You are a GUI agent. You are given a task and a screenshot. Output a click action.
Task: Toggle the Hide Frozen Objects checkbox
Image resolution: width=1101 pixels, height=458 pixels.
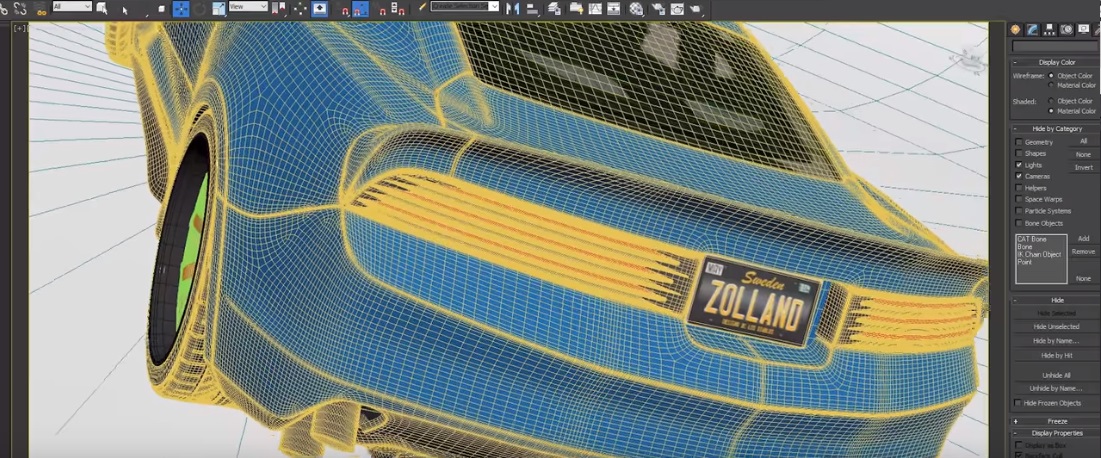[1019, 403]
